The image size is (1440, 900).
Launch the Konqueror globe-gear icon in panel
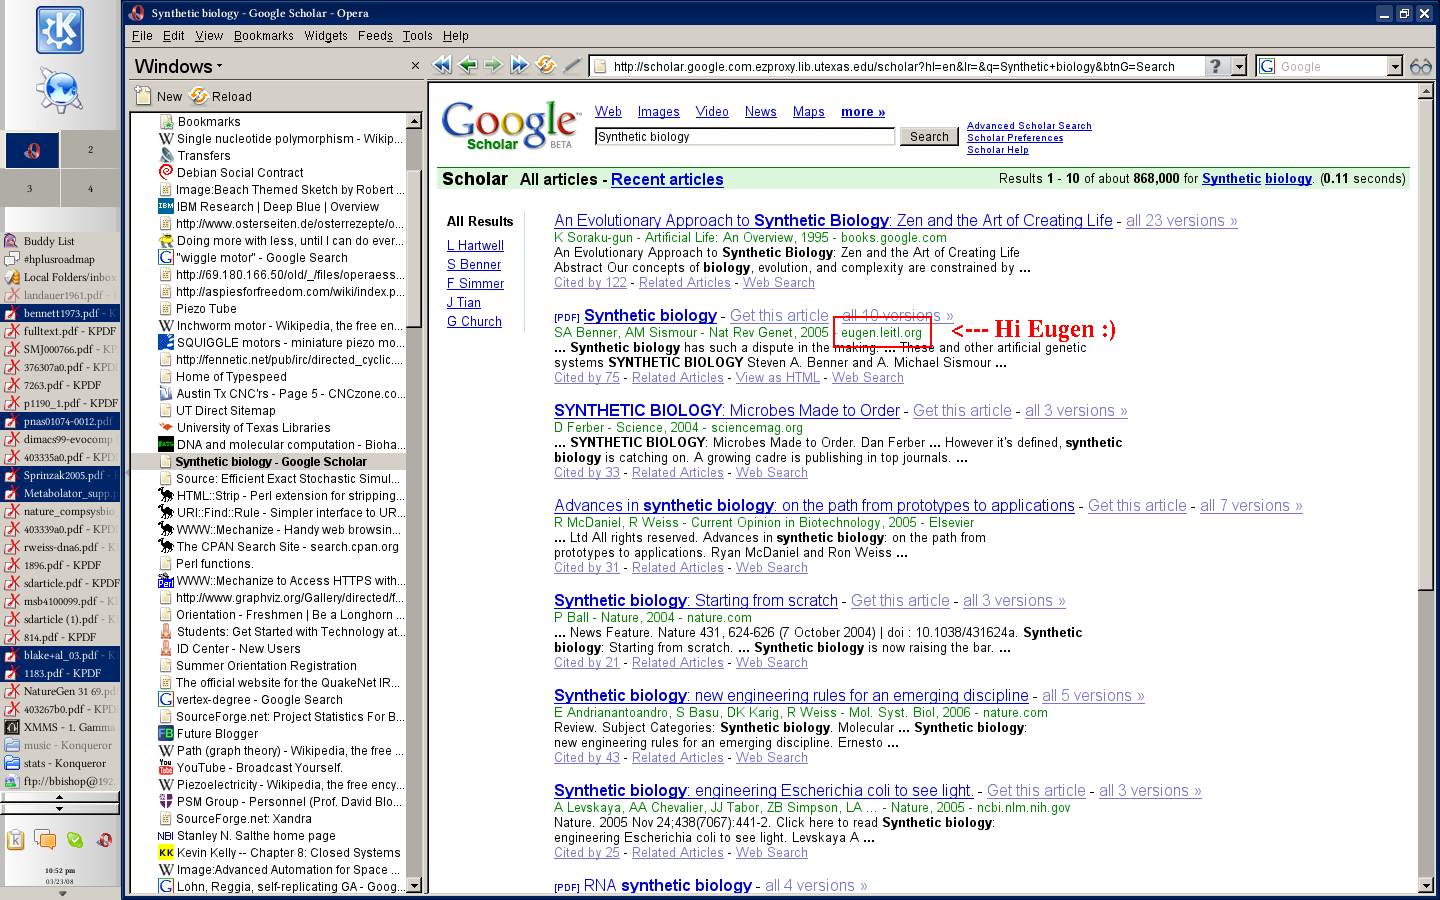[60, 90]
